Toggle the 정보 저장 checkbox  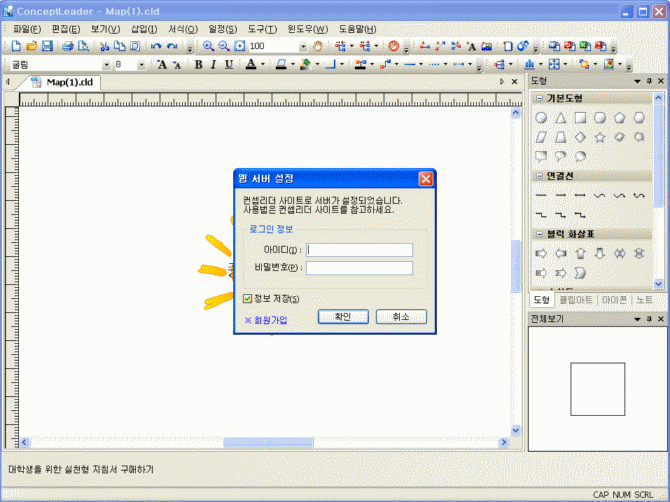click(248, 298)
